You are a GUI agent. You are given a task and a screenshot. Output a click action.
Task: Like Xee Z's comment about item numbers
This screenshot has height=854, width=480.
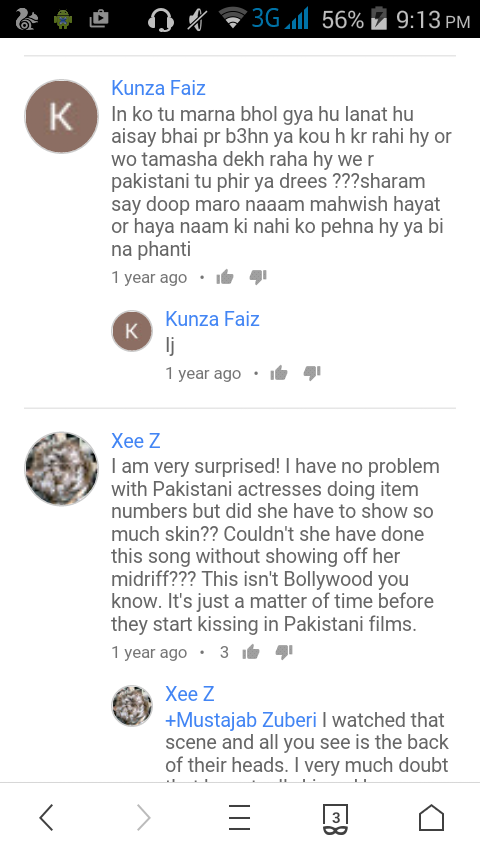251,652
